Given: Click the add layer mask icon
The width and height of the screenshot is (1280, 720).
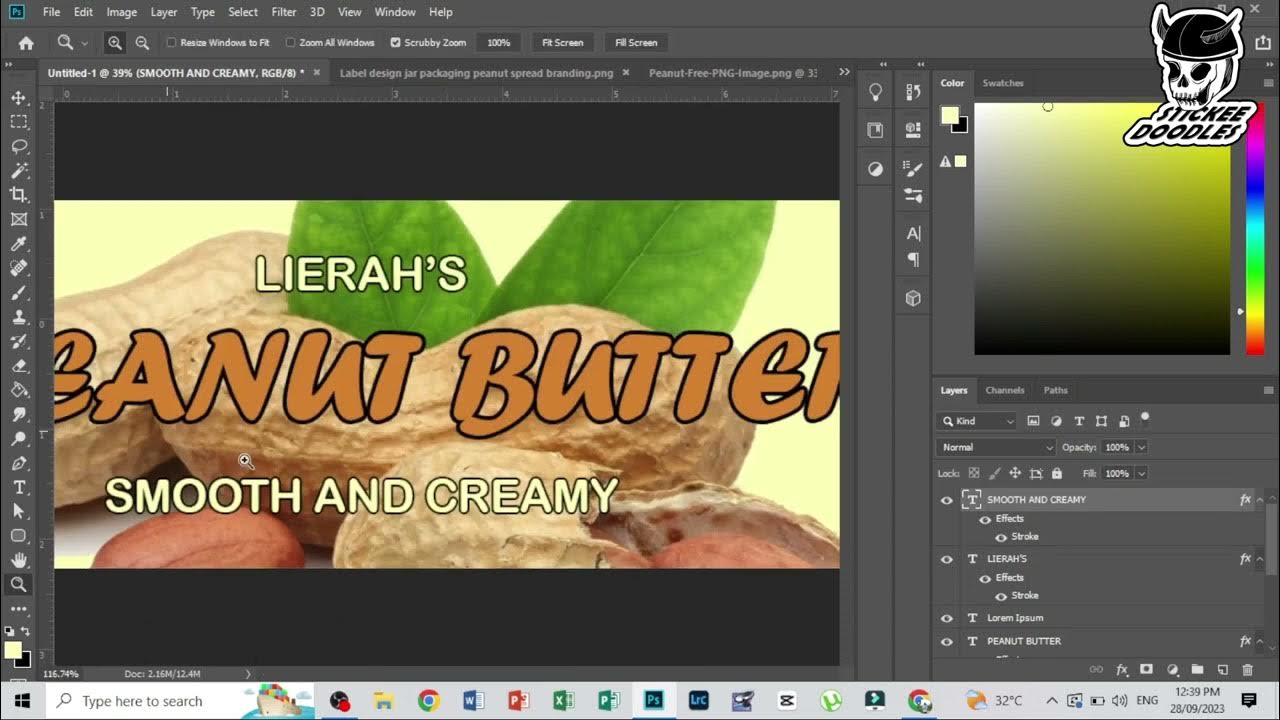Looking at the screenshot, I should [1146, 669].
